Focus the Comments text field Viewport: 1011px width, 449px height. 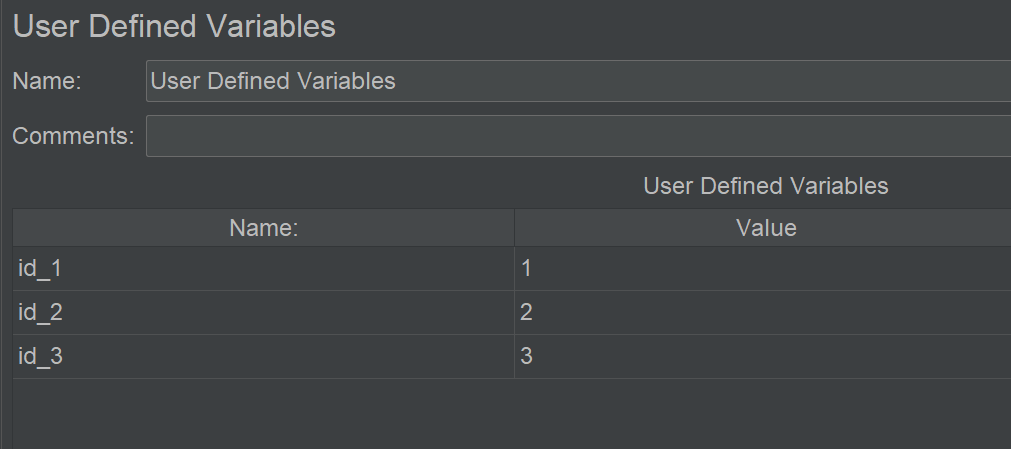coord(578,136)
